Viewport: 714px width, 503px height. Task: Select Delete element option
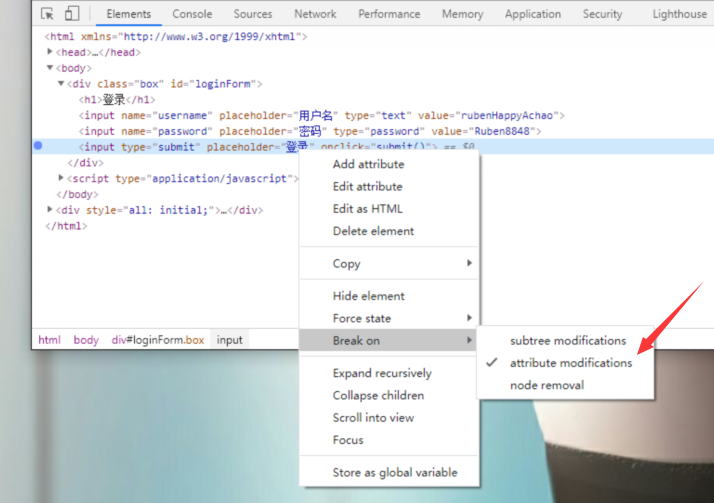tap(373, 231)
